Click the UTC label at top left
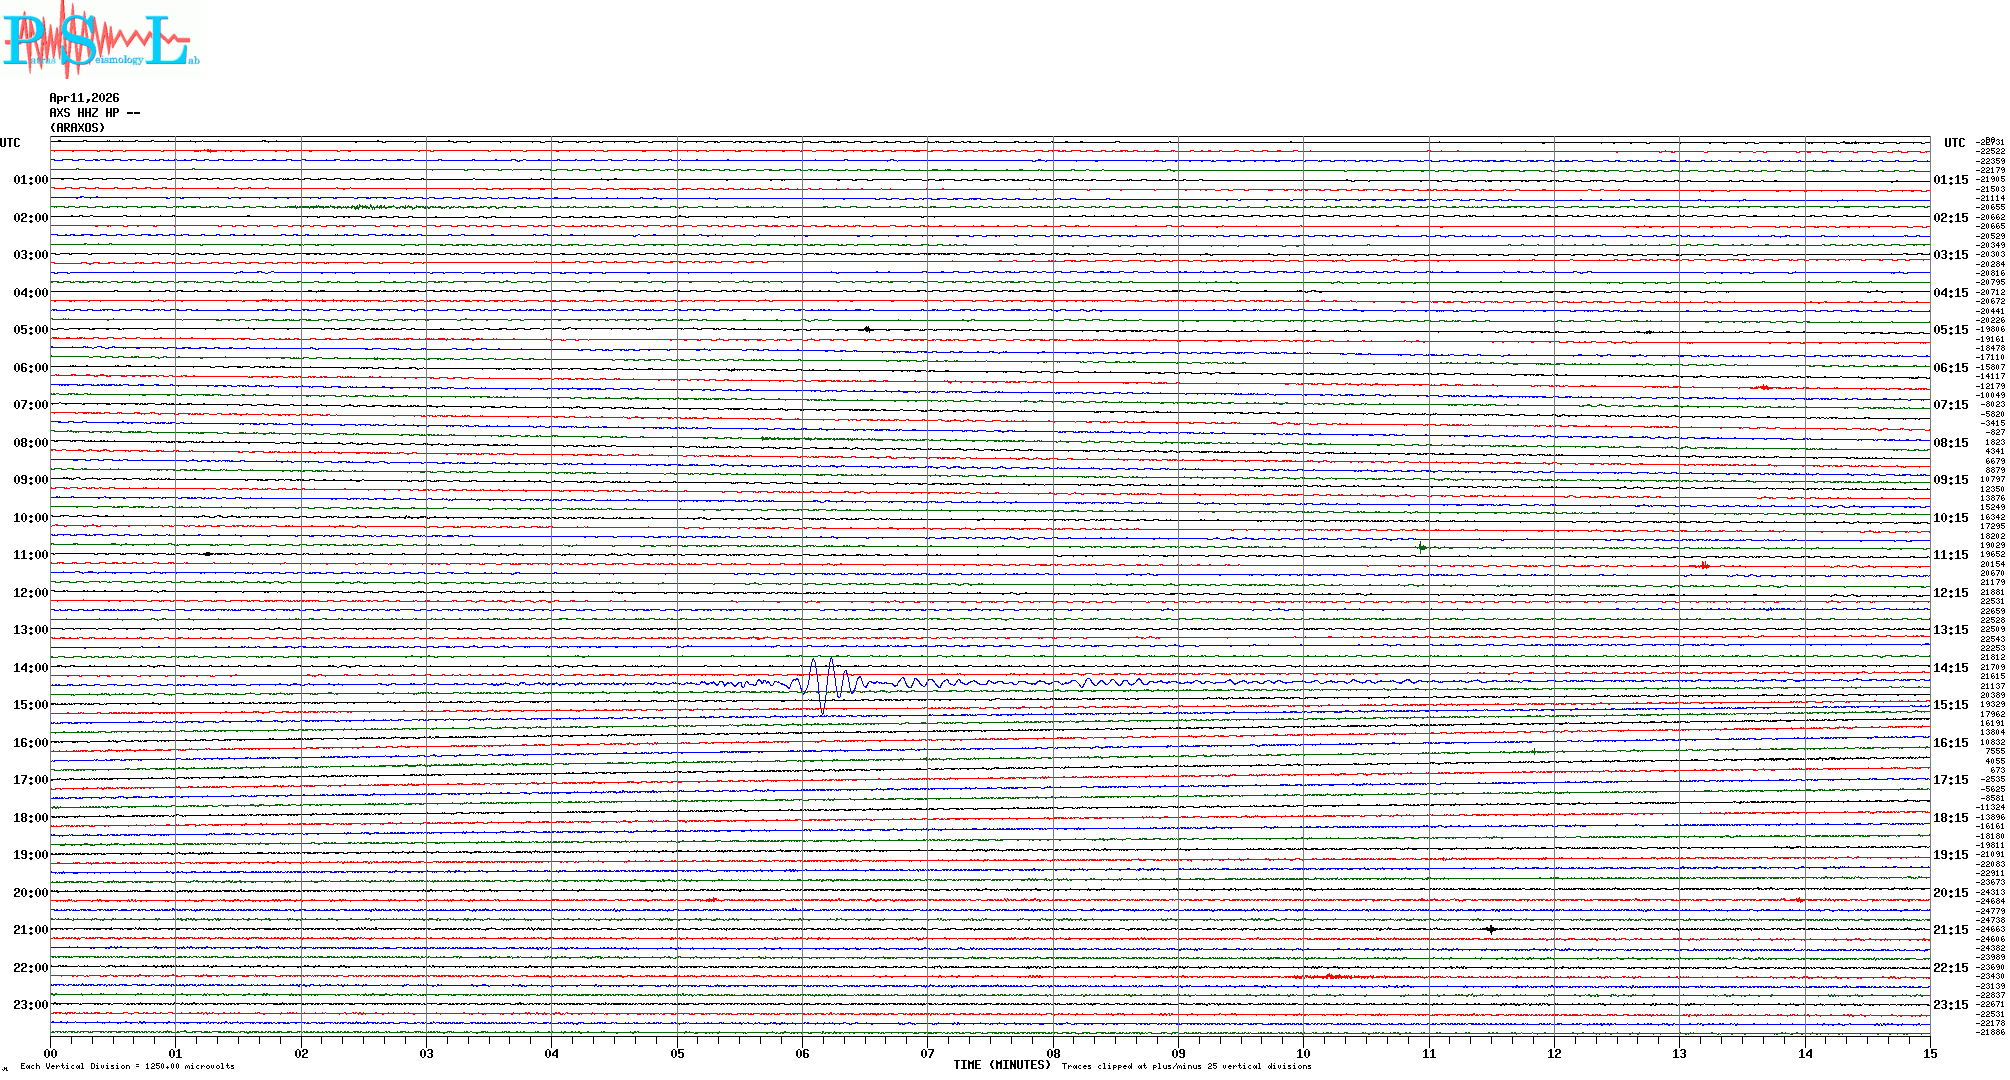2010x1080 pixels. point(10,143)
